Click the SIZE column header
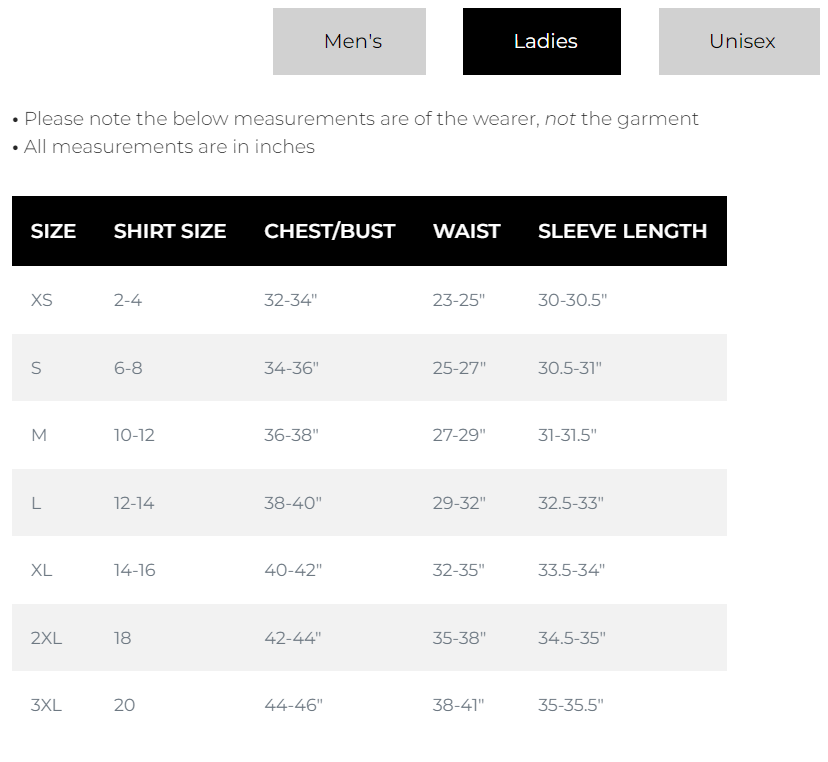 coord(53,231)
